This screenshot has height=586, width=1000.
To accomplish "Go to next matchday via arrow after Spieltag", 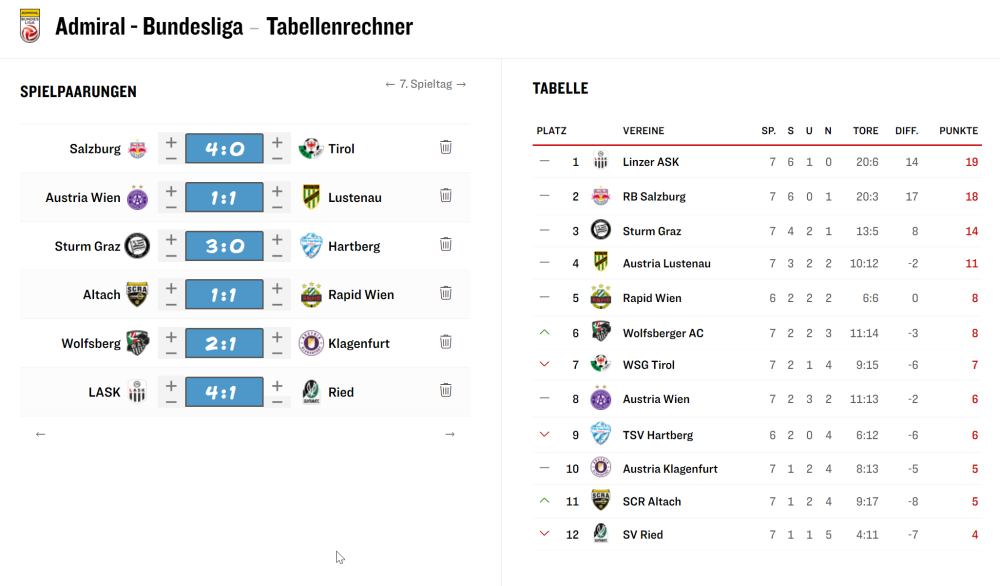I will 461,84.
